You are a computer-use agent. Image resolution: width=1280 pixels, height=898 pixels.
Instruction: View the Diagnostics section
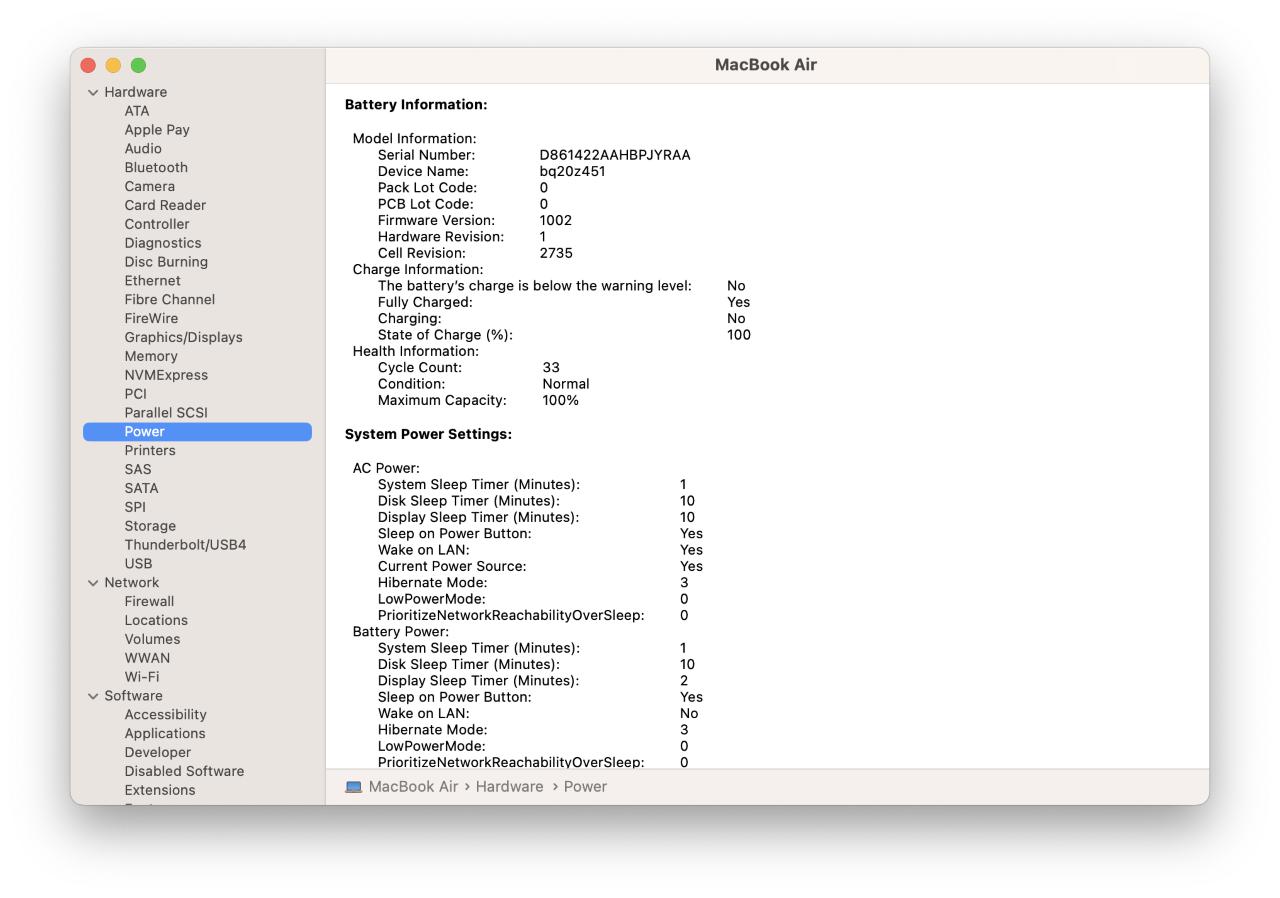163,243
